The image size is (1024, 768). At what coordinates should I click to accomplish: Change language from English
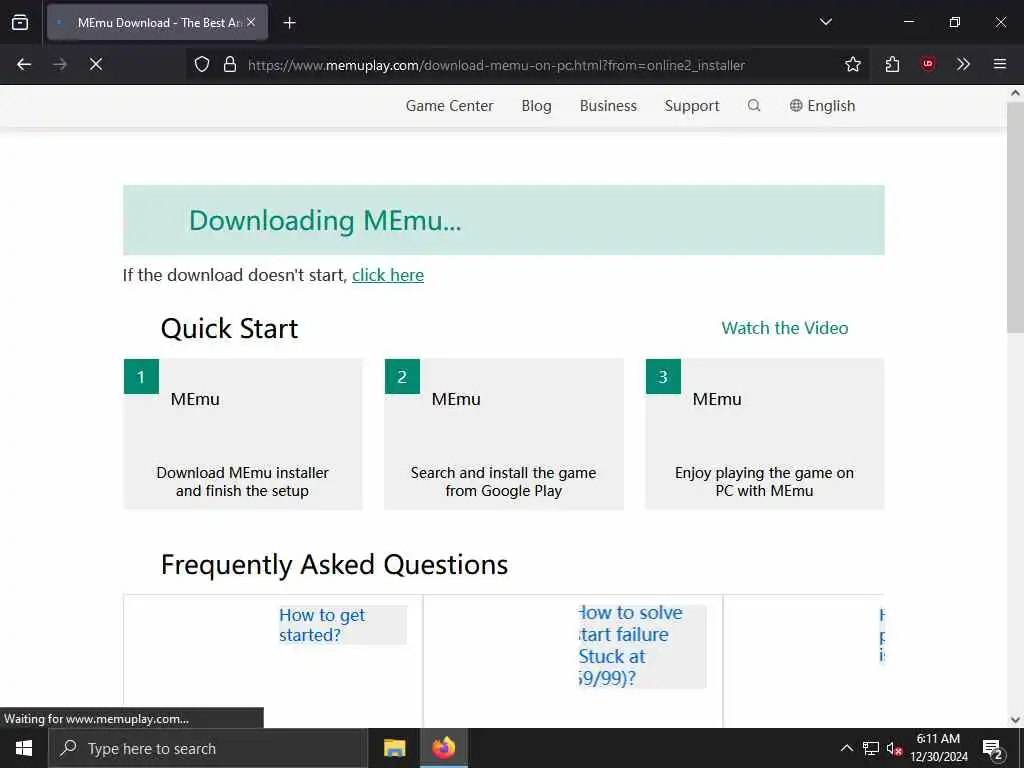pos(822,106)
